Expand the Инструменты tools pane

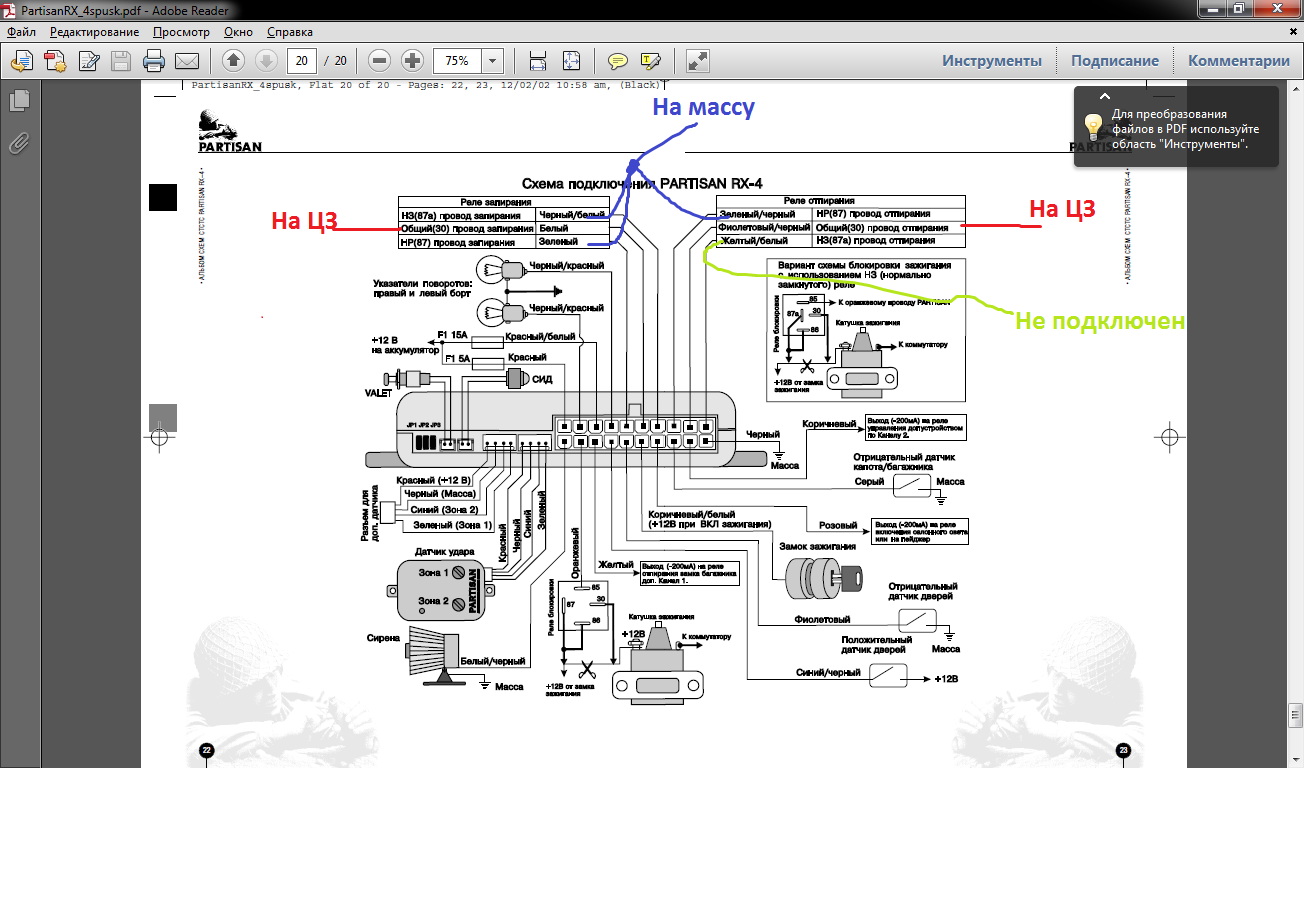click(991, 61)
